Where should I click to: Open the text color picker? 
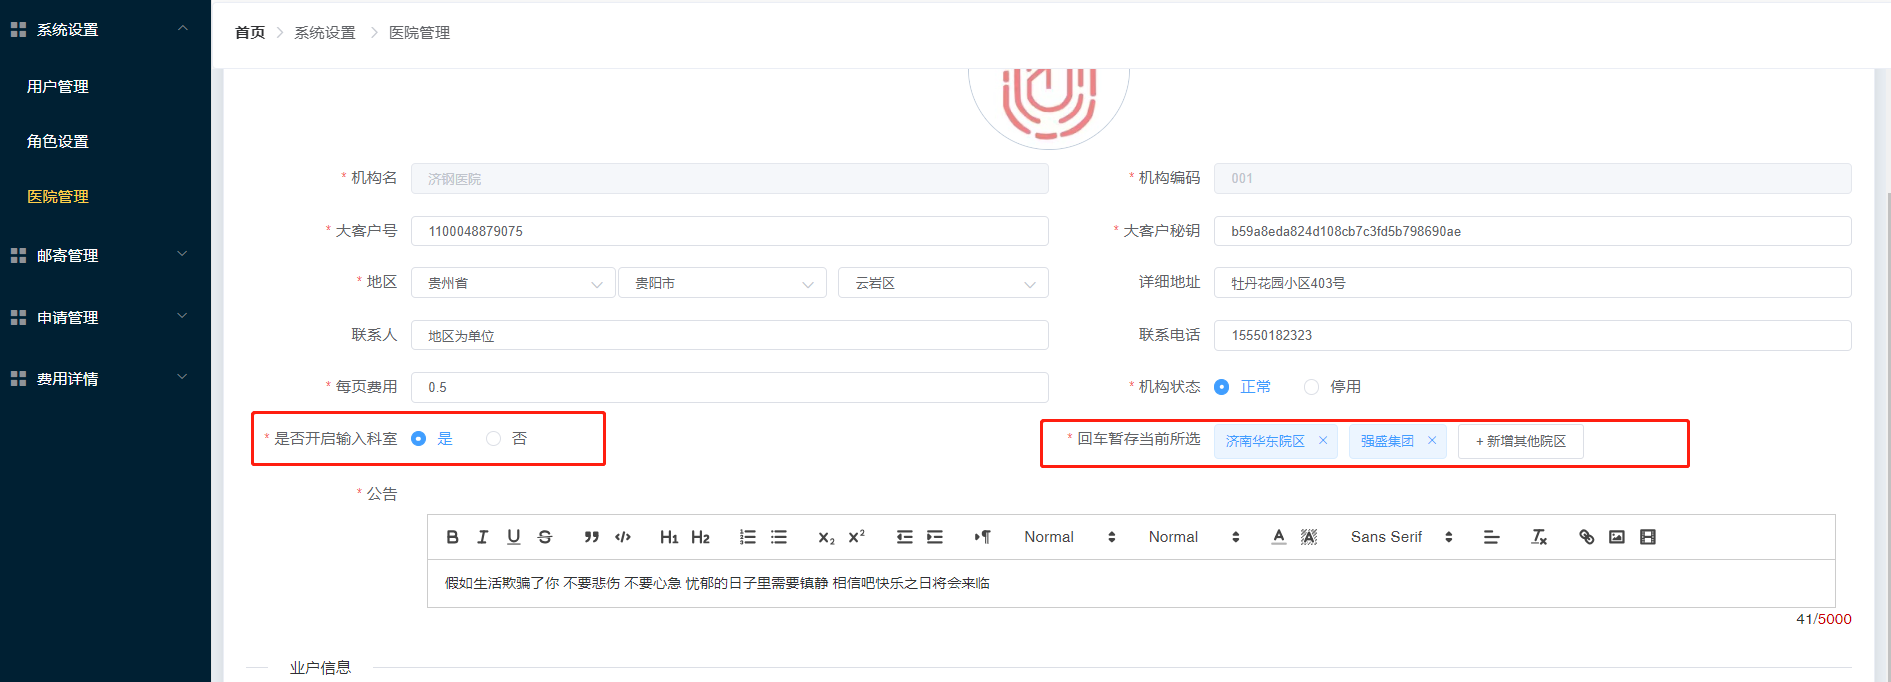pyautogui.click(x=1278, y=537)
